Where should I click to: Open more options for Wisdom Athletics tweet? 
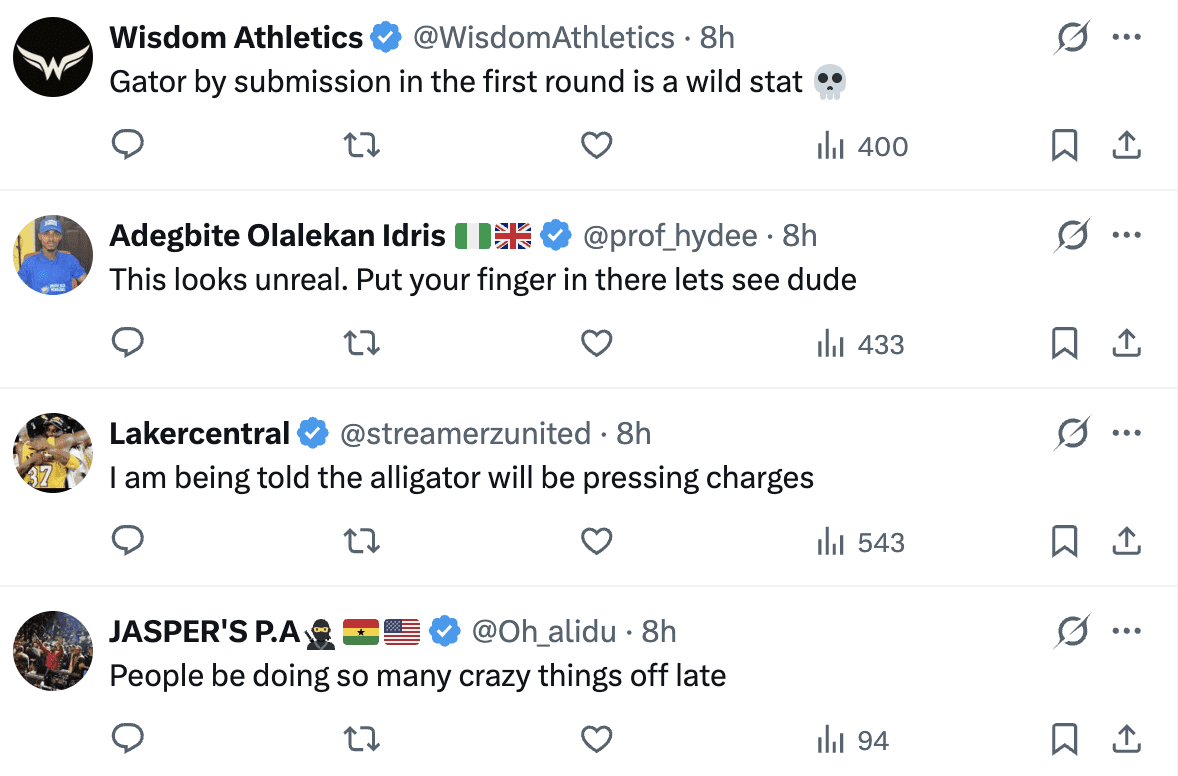click(x=1126, y=38)
